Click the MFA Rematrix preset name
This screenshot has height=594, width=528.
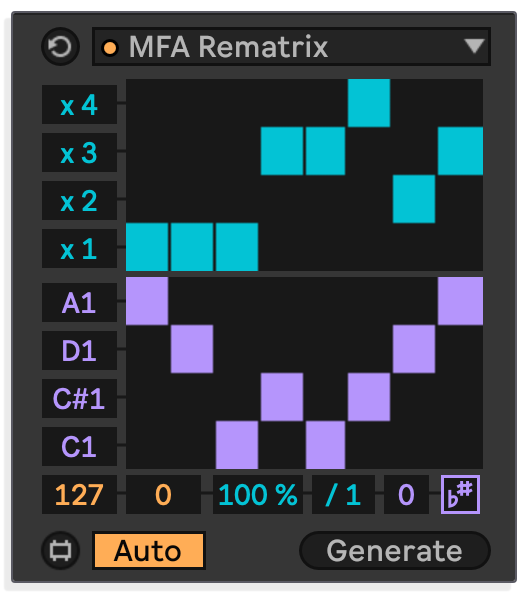tap(228, 47)
